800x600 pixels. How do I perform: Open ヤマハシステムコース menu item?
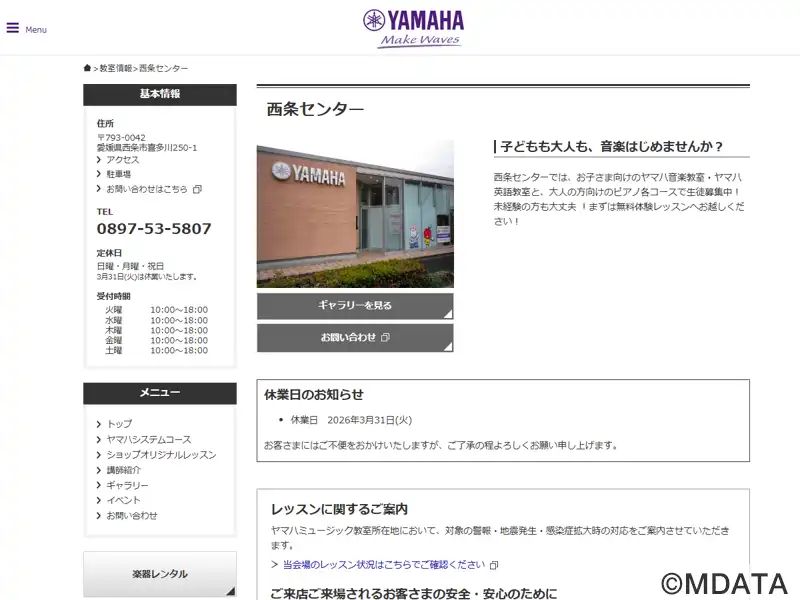pos(148,439)
